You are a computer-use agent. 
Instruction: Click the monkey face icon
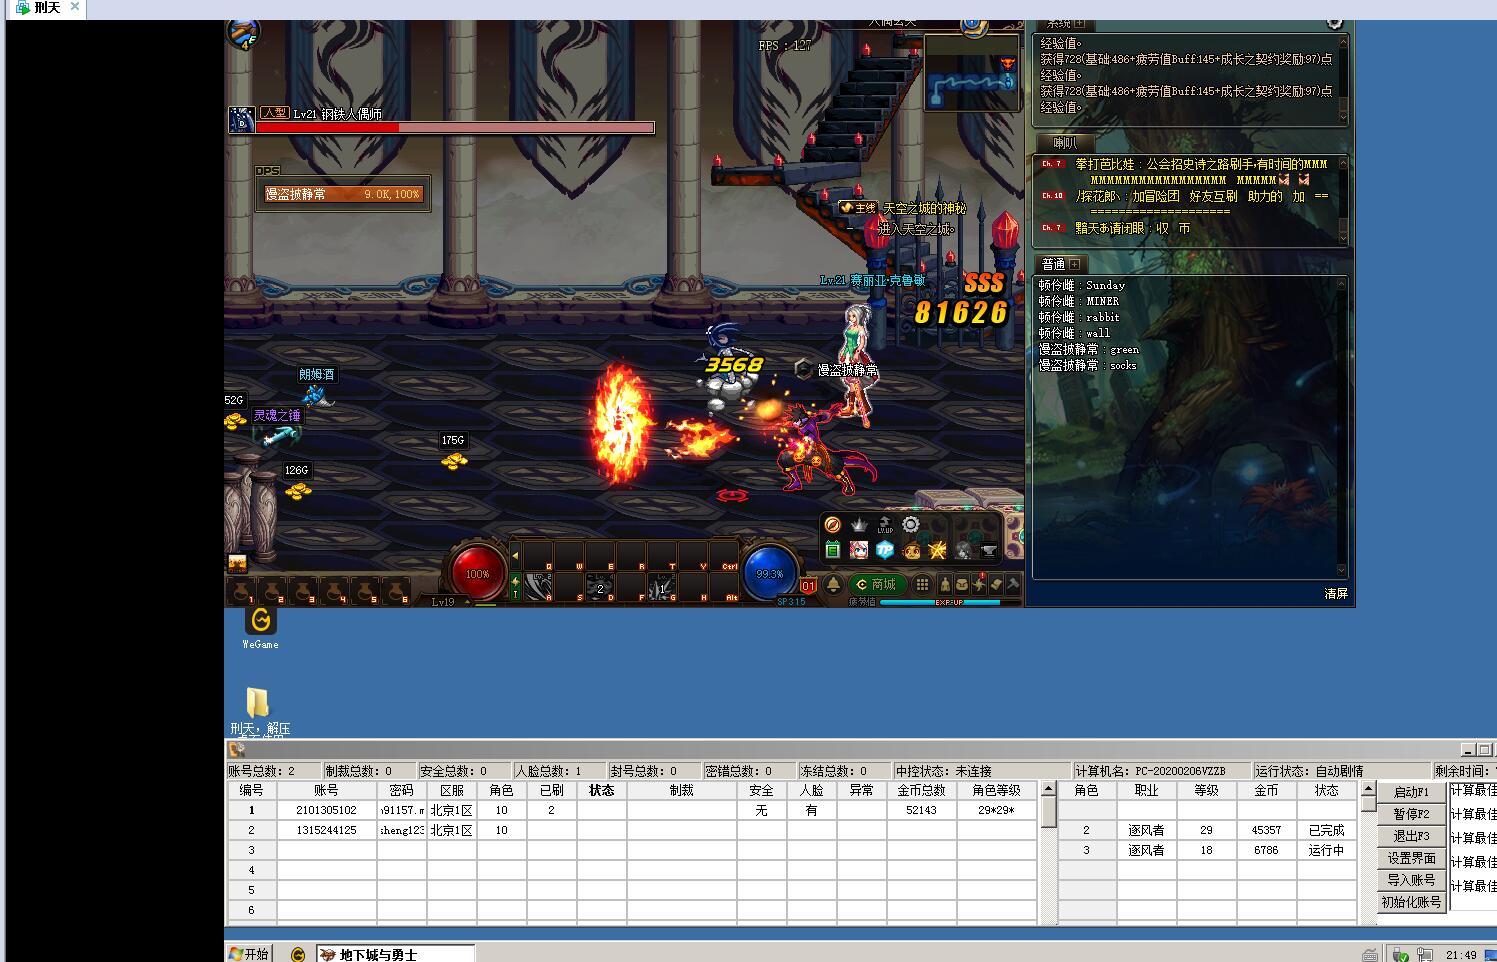(x=911, y=551)
